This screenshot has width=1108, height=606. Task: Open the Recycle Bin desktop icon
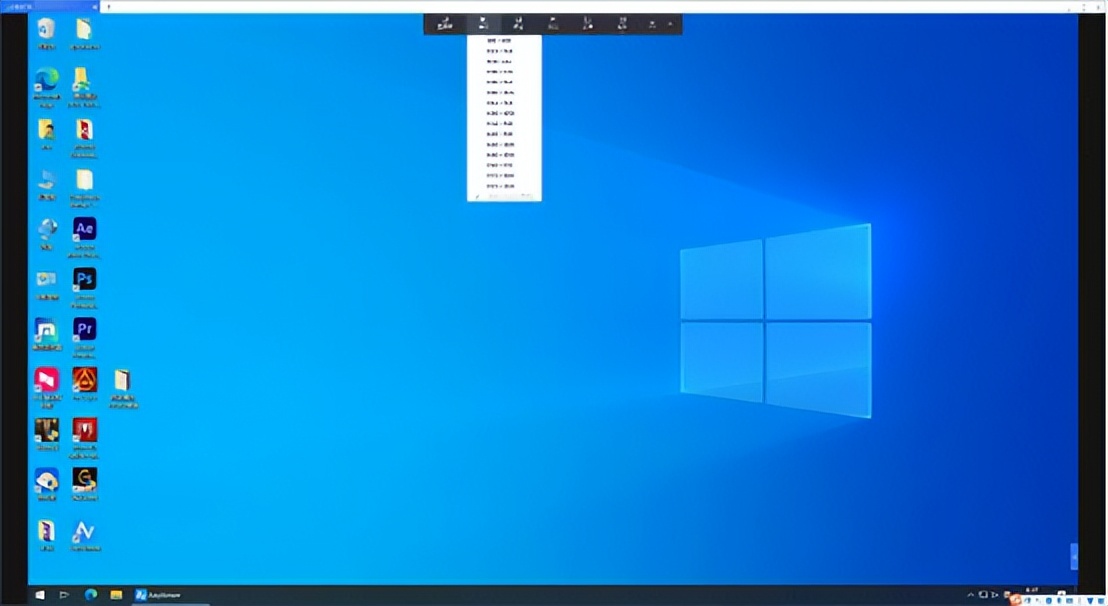coord(46,29)
